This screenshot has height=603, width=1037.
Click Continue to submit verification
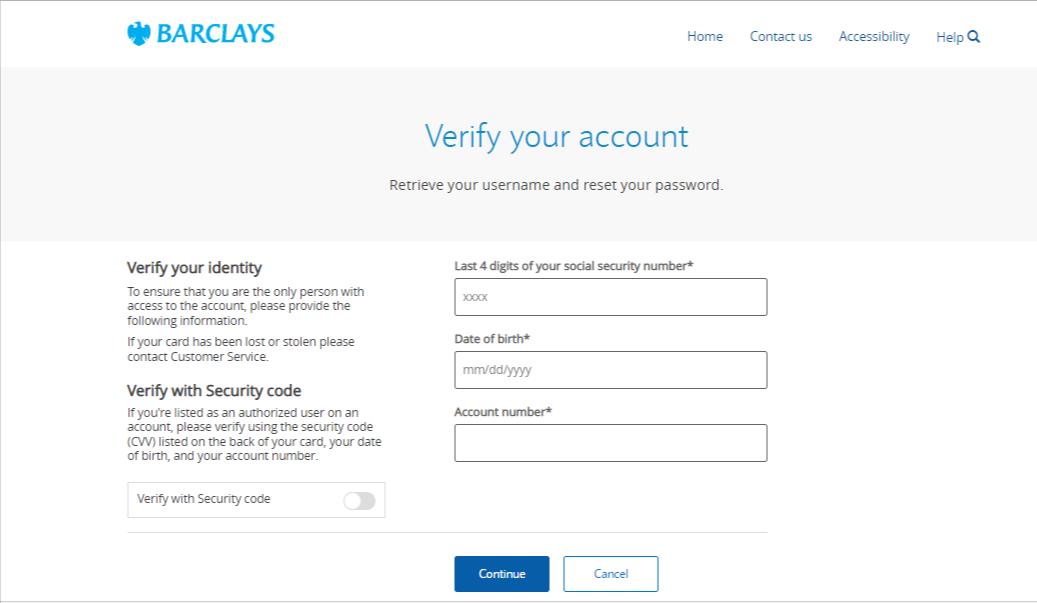[x=501, y=573]
